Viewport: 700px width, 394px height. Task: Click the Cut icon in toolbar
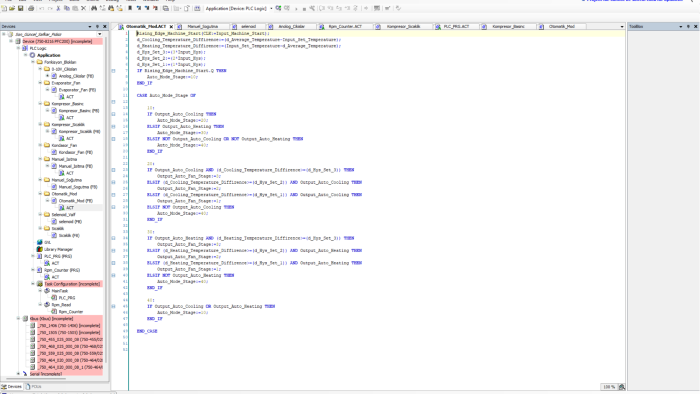point(58,8)
